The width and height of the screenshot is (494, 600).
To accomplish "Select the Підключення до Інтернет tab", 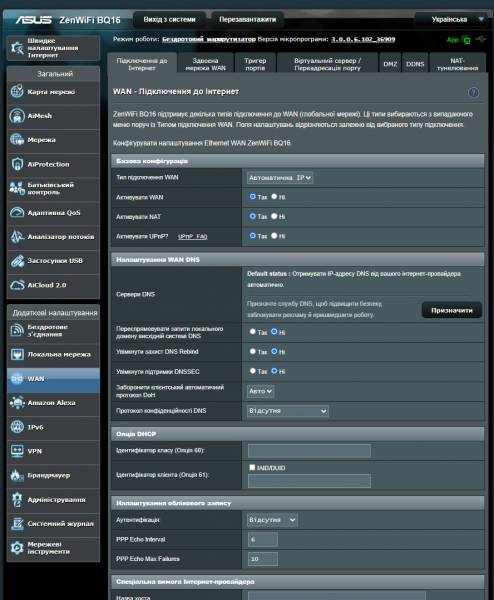I will tap(142, 64).
